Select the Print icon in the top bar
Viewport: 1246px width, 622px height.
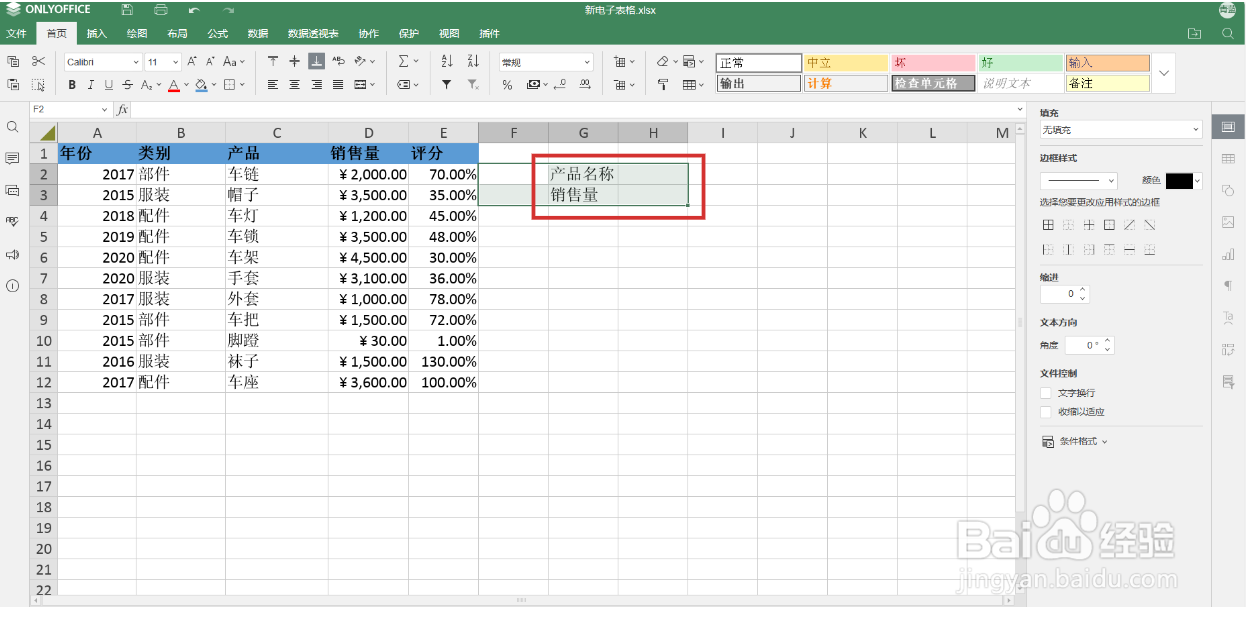coord(160,9)
